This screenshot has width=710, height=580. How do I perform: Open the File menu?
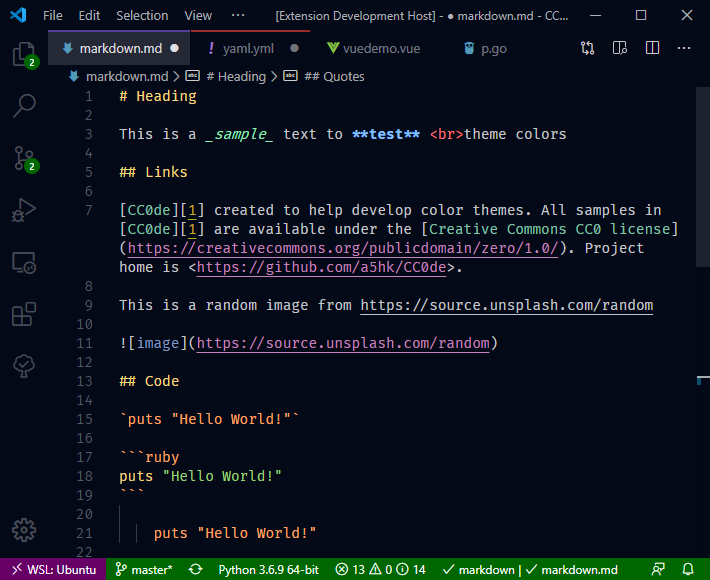(x=53, y=16)
